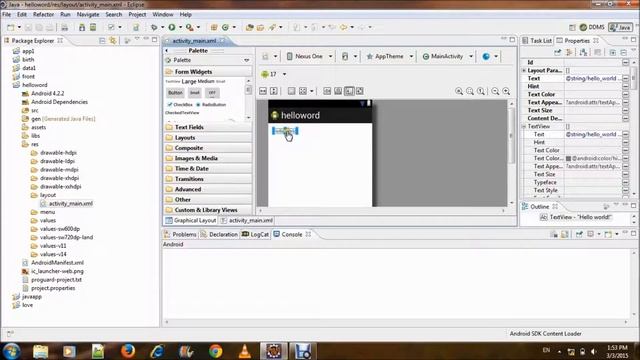Click the Debug bug toolbar icon

tap(154, 27)
